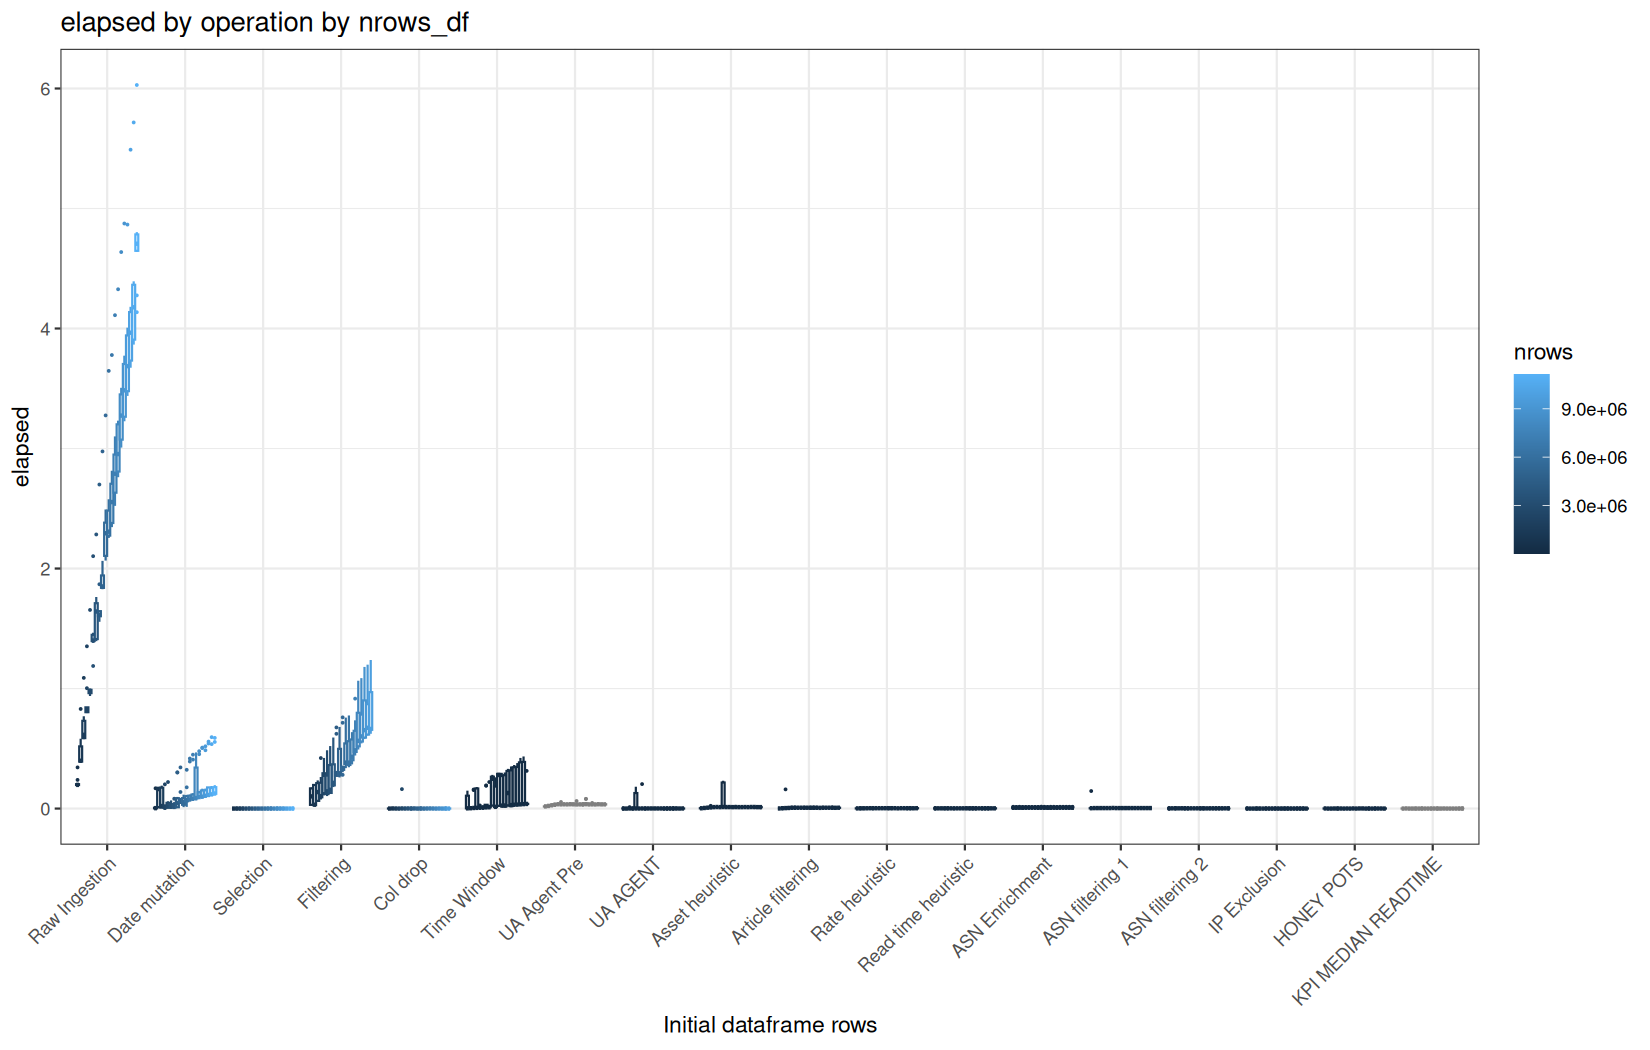Screen dimensions: 1650x1050
Task: Click the 'Initial dataframe rows' axis title
Action: pos(770,1025)
